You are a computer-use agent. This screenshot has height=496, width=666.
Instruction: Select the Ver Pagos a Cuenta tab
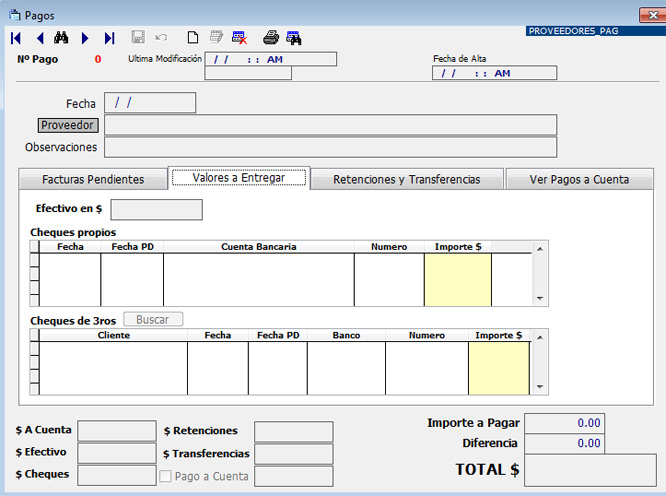580,180
